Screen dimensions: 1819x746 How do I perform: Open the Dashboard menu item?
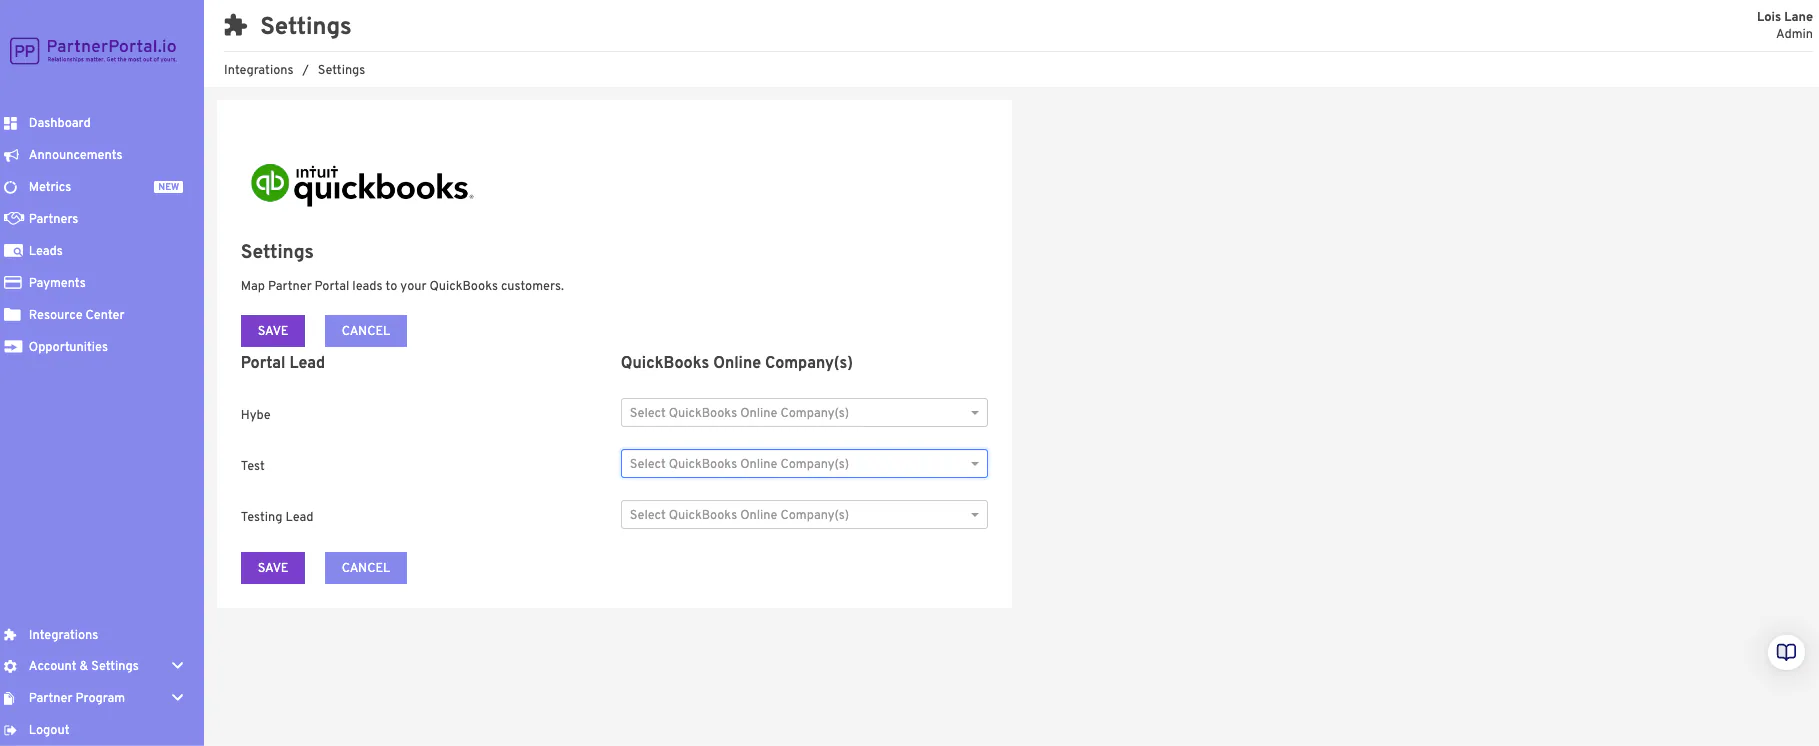point(60,123)
